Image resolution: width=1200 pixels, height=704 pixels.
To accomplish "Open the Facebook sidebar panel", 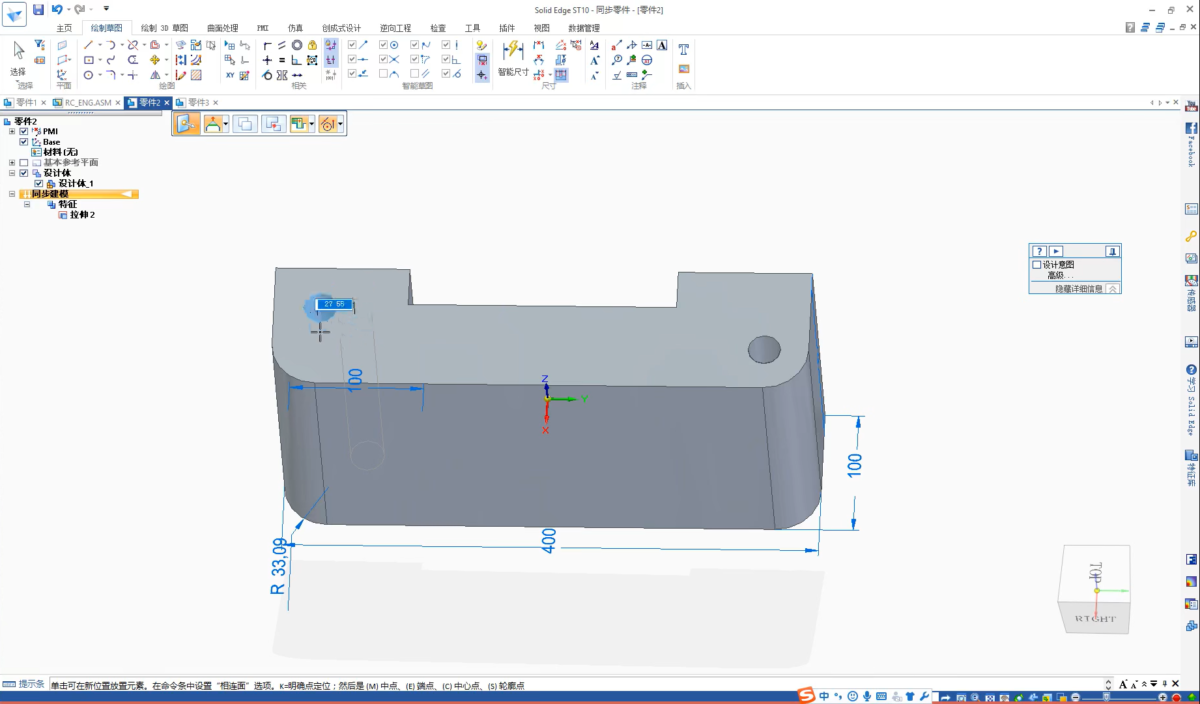I will point(1191,129).
